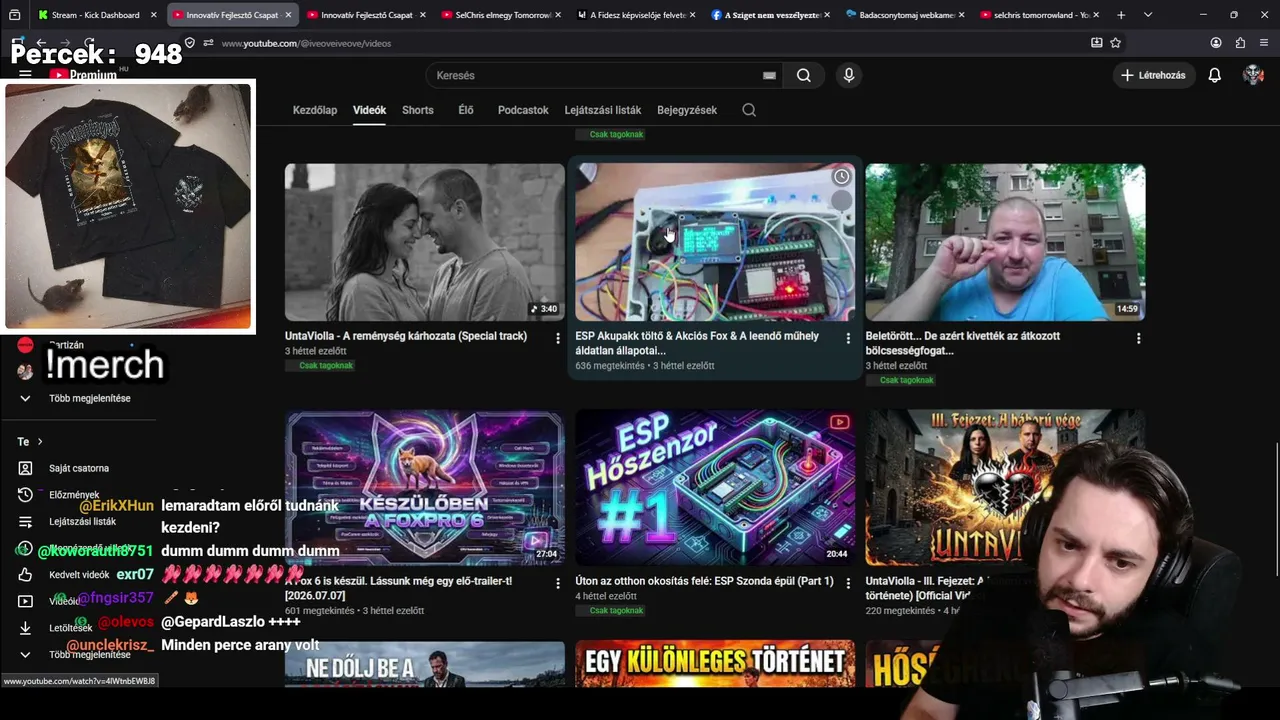Open the YouTube guide hamburger menu

25,75
